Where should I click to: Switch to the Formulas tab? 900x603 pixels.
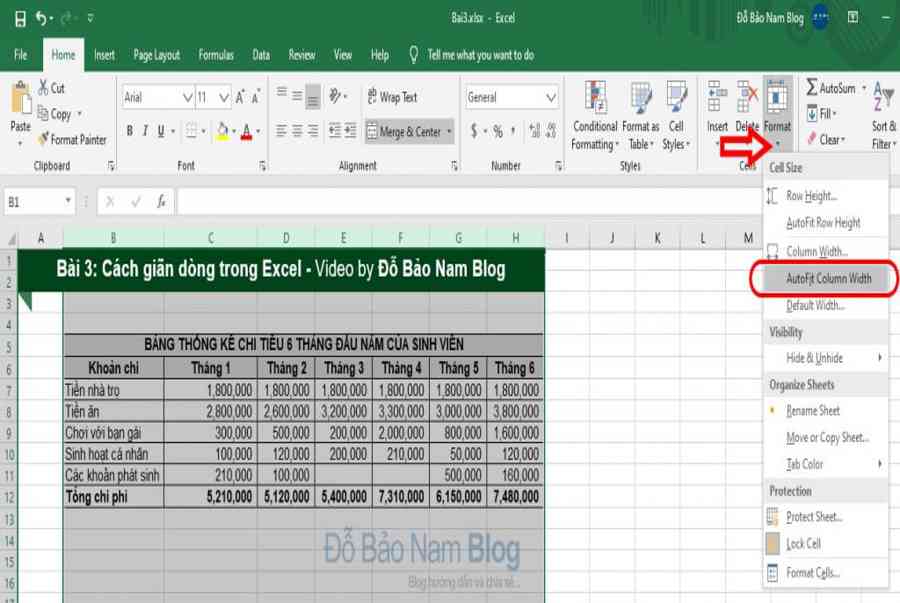[x=216, y=55]
